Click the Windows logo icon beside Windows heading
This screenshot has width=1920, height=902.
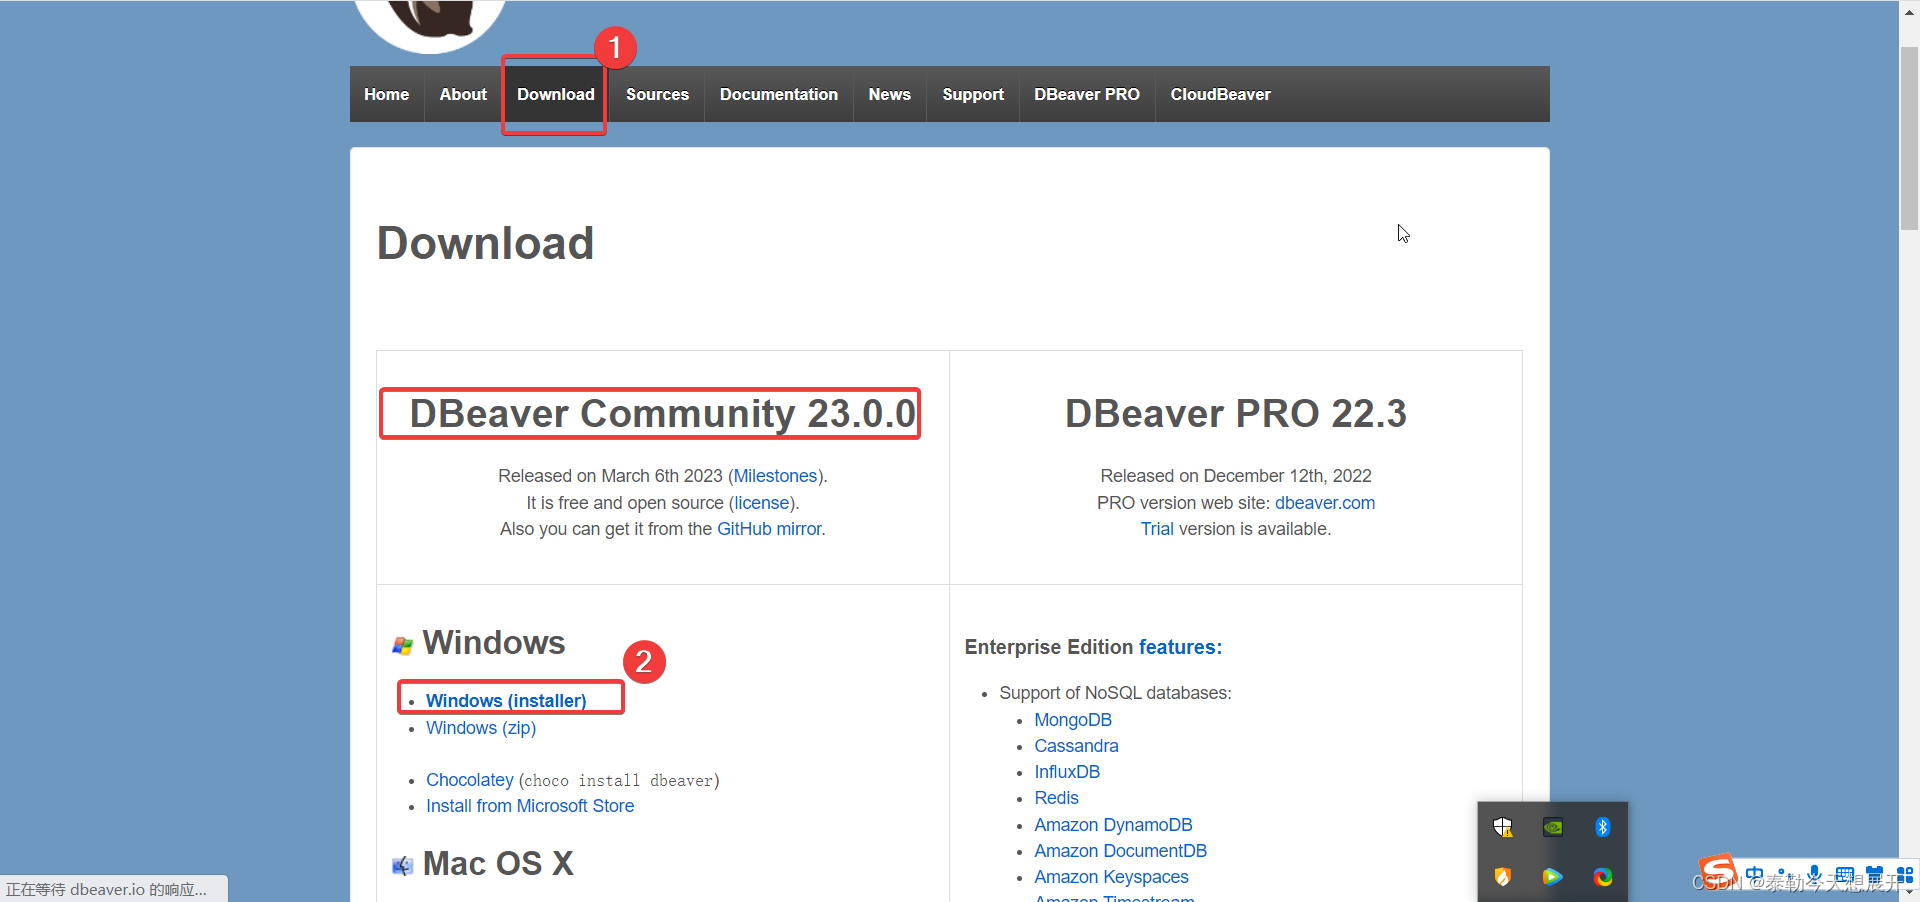[403, 646]
